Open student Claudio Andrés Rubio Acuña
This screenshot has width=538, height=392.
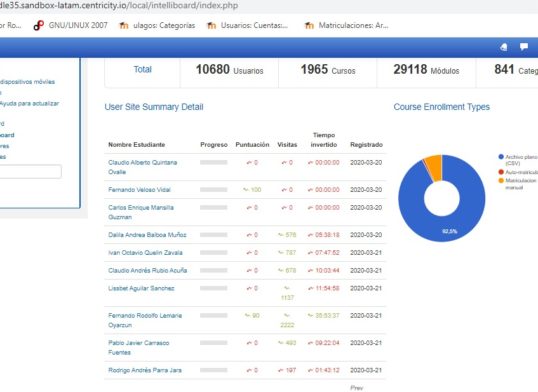pos(148,270)
